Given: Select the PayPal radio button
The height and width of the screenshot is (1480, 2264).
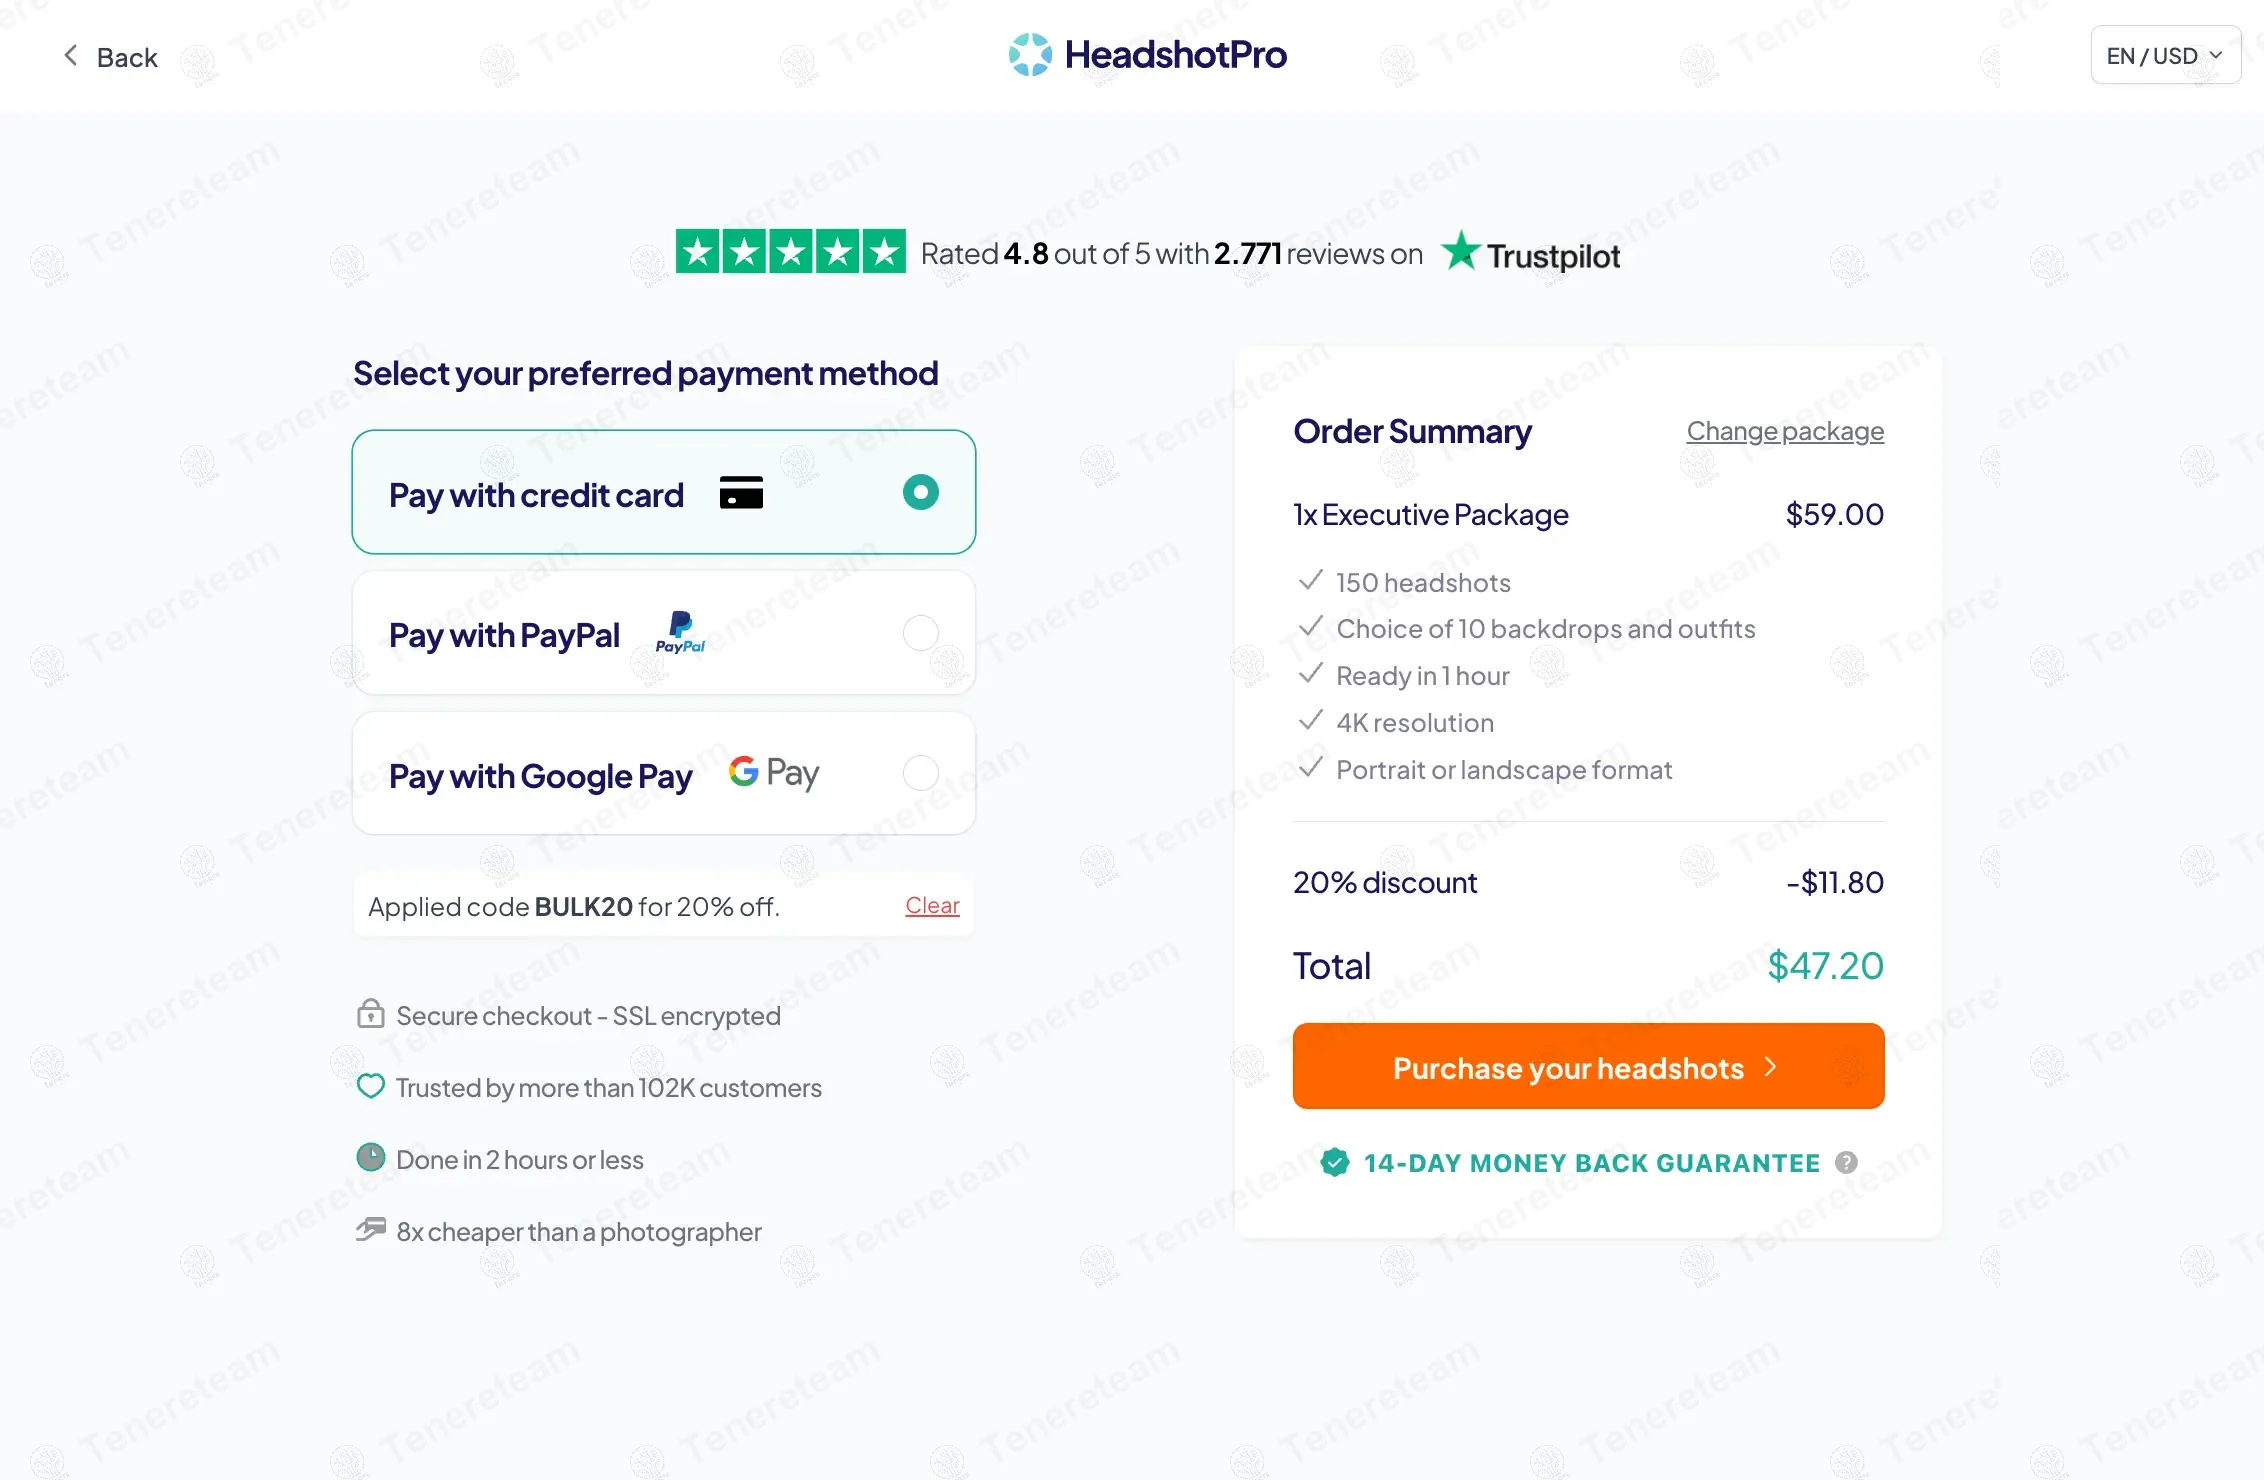Looking at the screenshot, I should point(920,633).
